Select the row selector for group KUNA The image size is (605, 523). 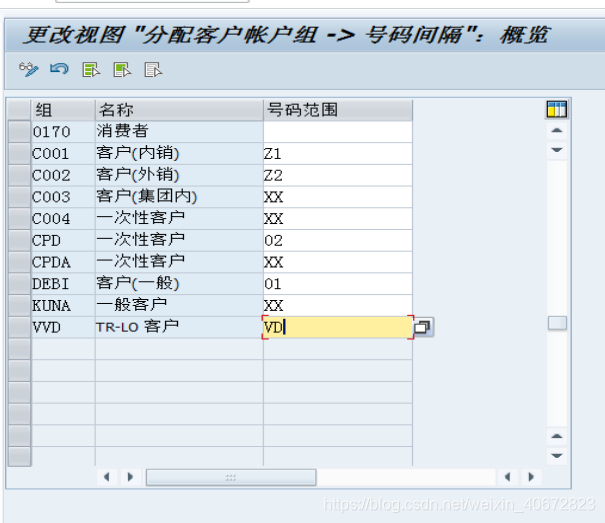tap(19, 305)
